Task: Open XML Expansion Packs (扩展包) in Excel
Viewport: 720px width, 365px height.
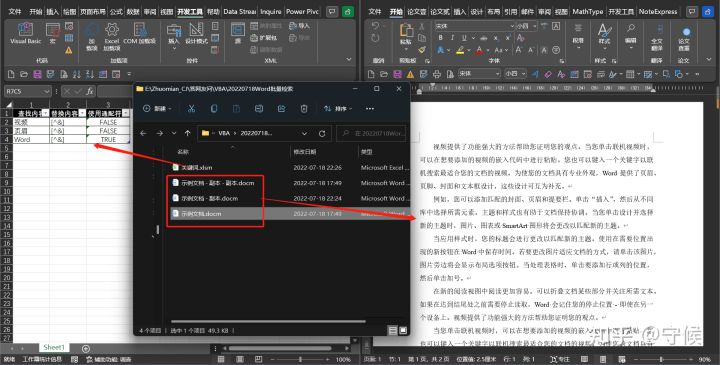Action: point(264,38)
